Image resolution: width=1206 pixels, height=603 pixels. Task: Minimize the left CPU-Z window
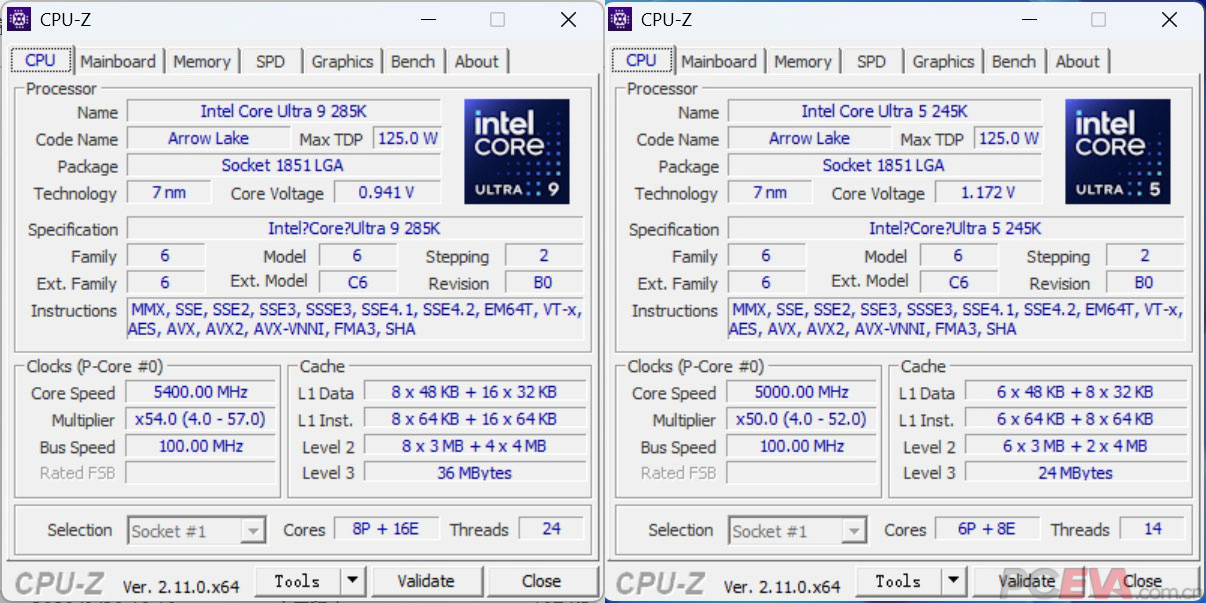[428, 19]
